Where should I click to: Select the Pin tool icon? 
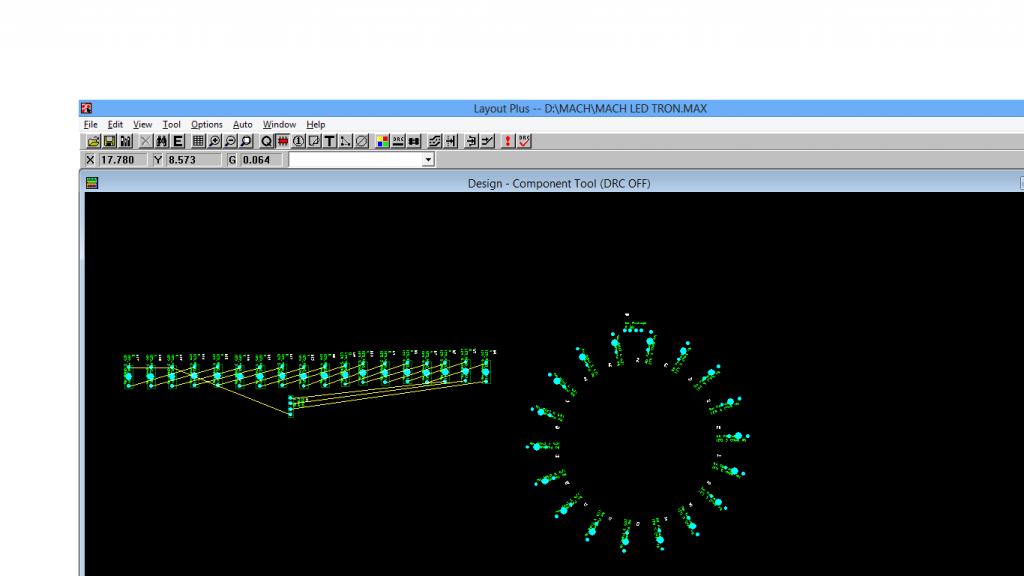pyautogui.click(x=298, y=141)
